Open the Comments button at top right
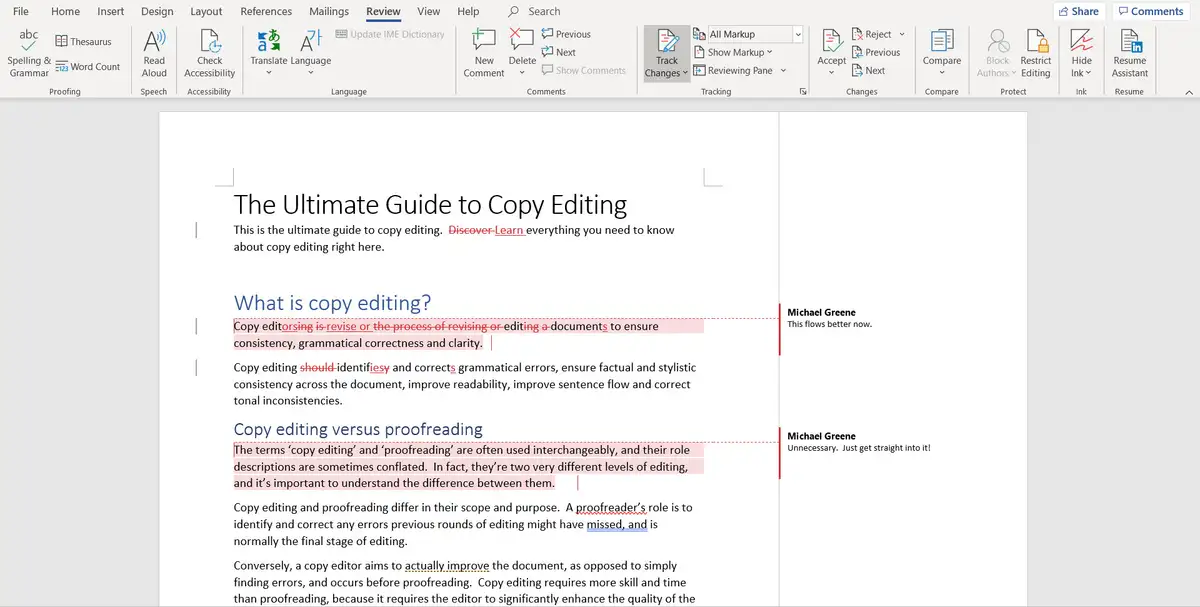Viewport: 1200px width, 607px height. point(1150,11)
